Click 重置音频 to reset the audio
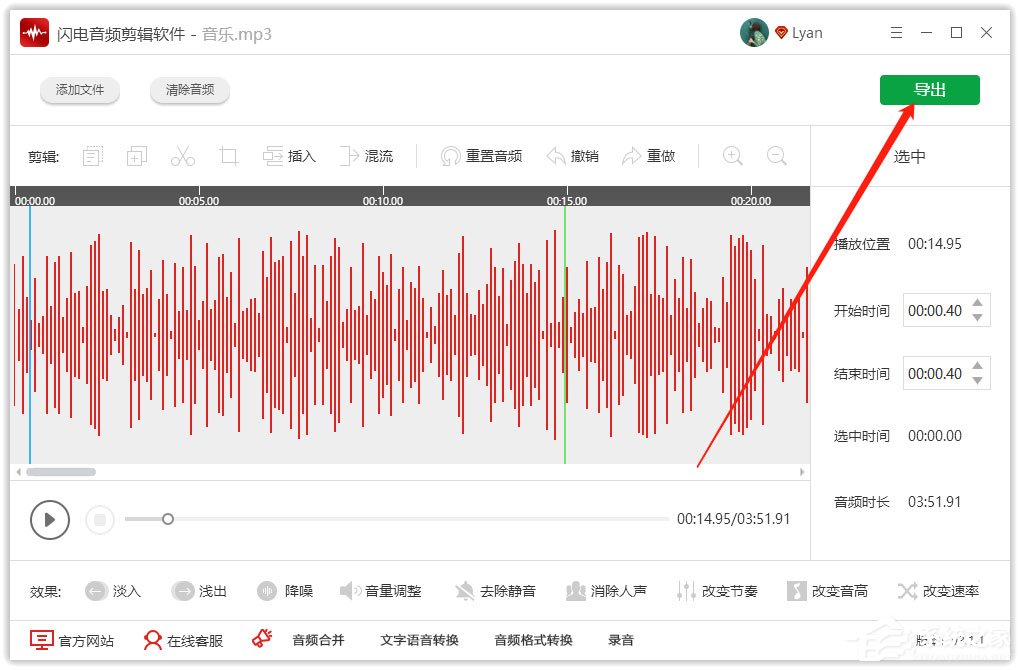Image resolution: width=1020 pixels, height=670 pixels. click(482, 155)
